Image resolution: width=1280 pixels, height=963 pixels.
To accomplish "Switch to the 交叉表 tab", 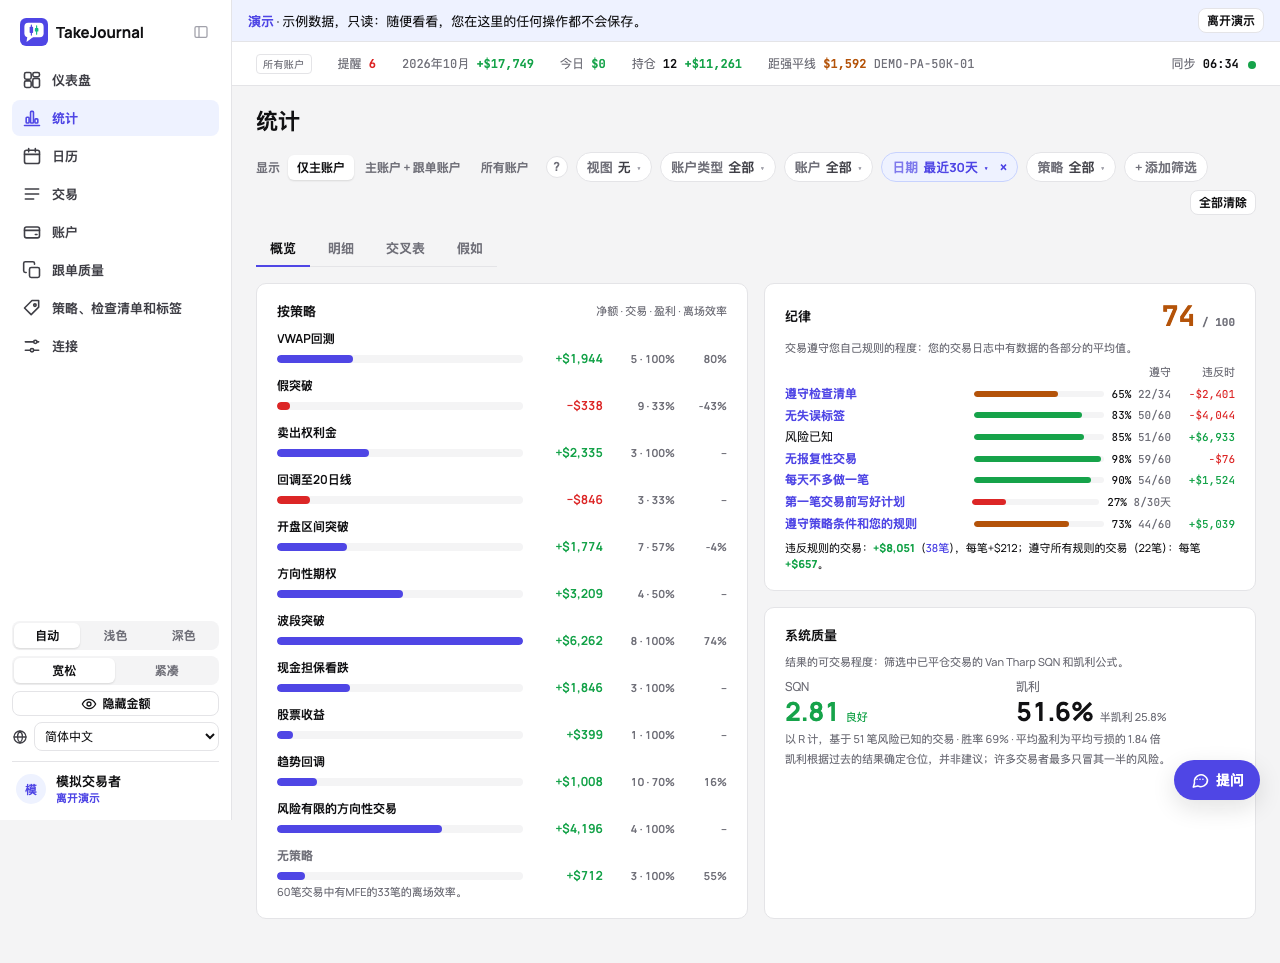I will 405,248.
